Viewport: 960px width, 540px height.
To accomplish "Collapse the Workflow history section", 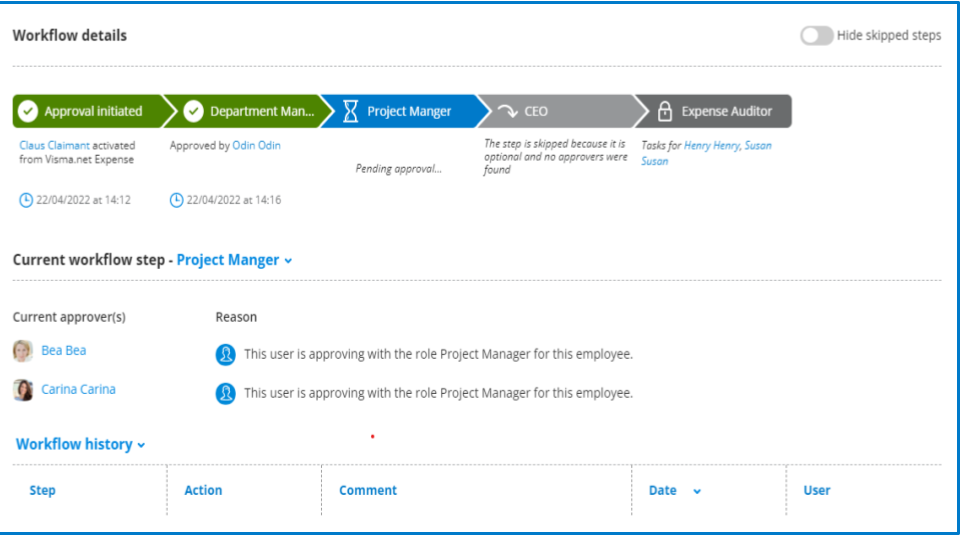I will pos(141,445).
